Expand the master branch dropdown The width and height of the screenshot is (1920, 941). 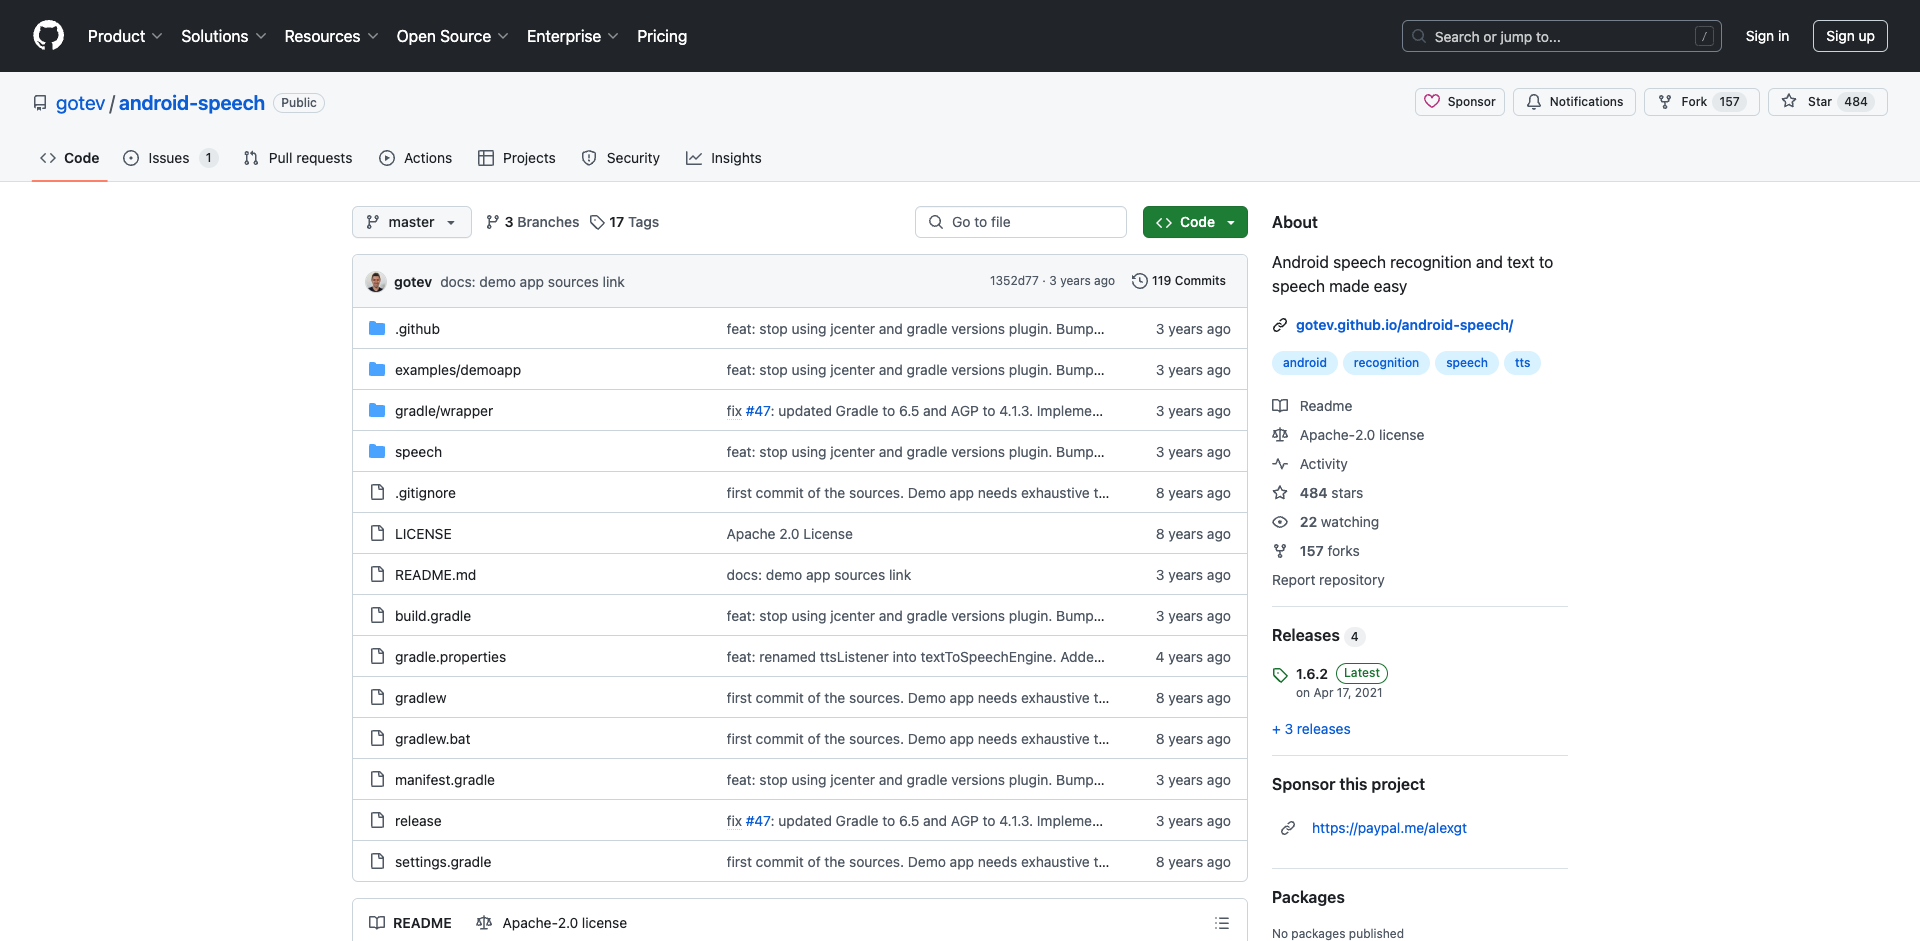pos(411,222)
